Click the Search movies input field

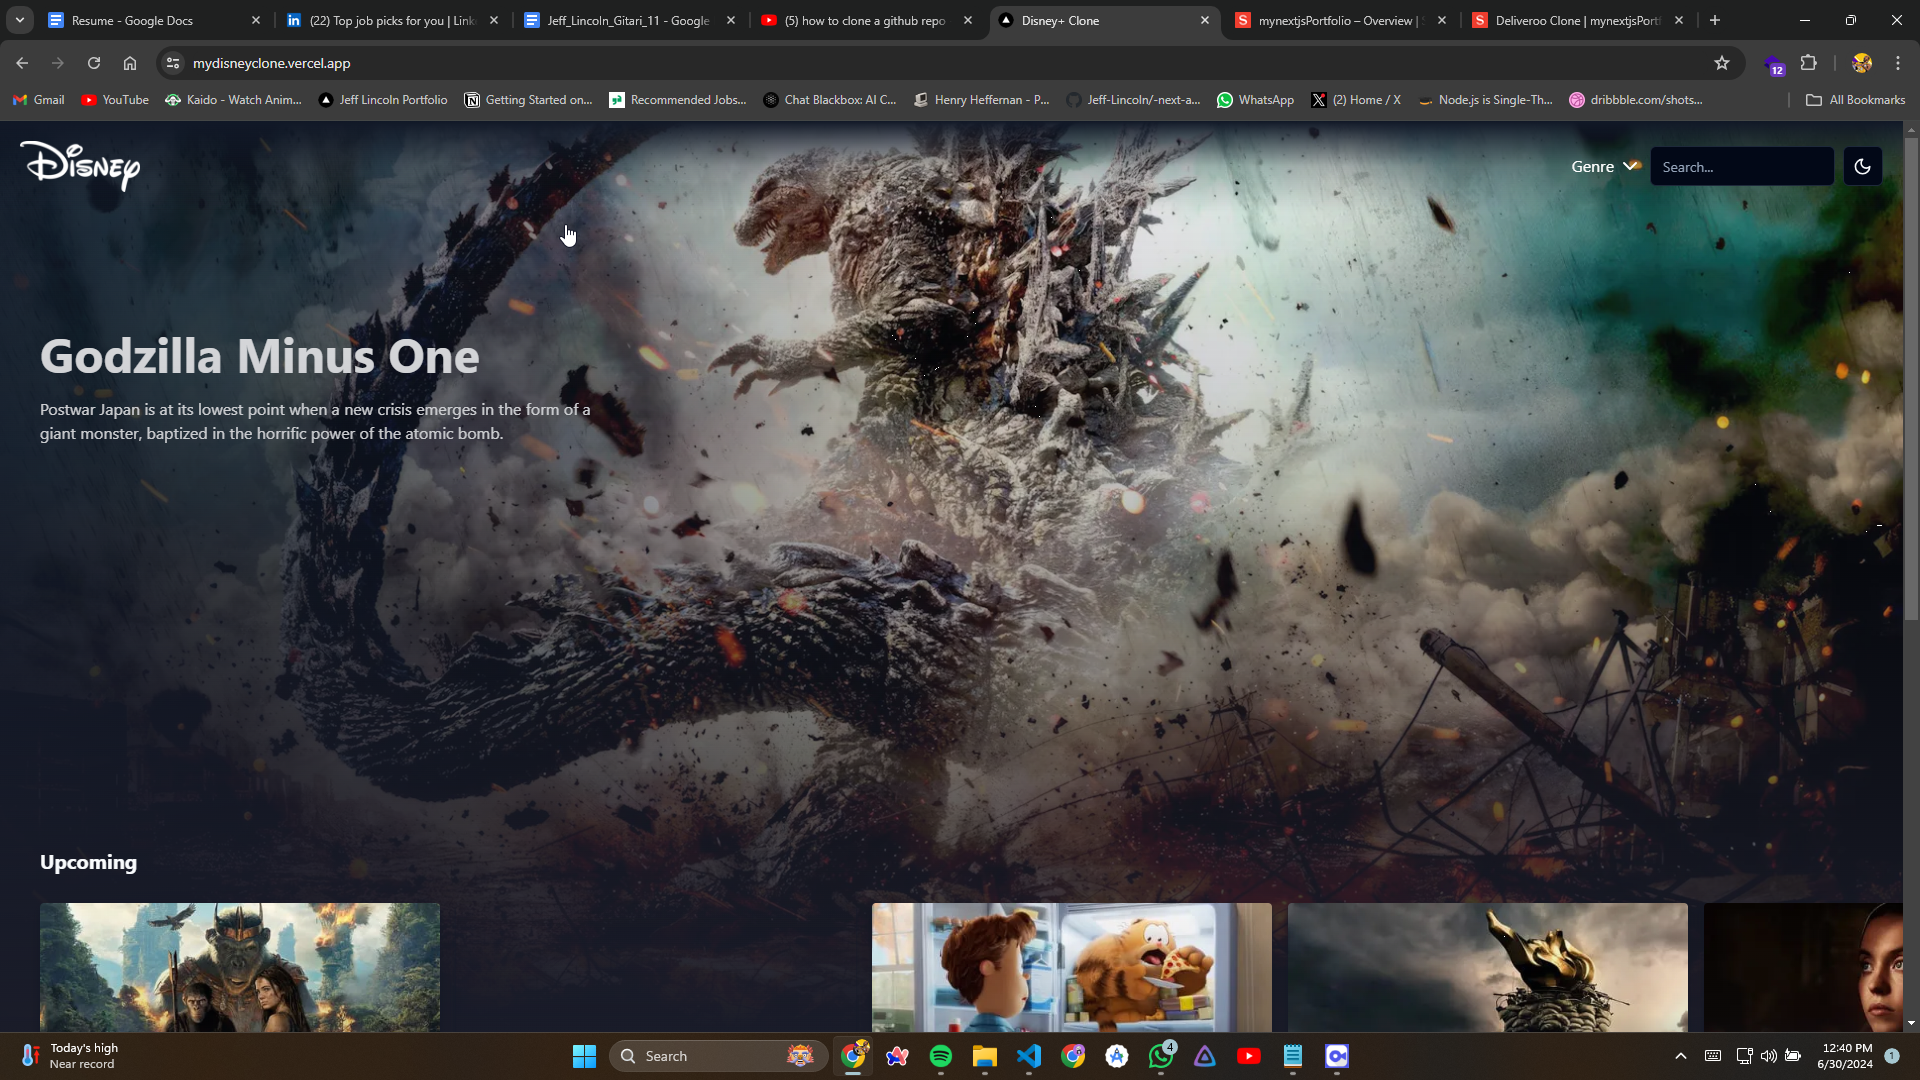(1741, 167)
